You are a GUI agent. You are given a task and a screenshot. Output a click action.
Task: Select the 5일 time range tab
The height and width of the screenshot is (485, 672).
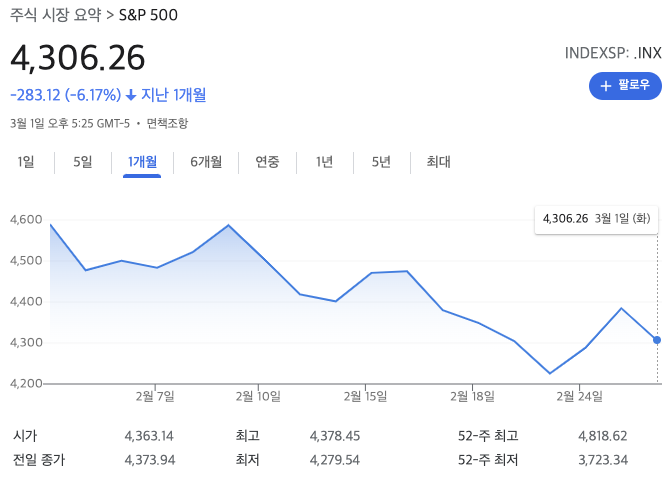coord(83,162)
